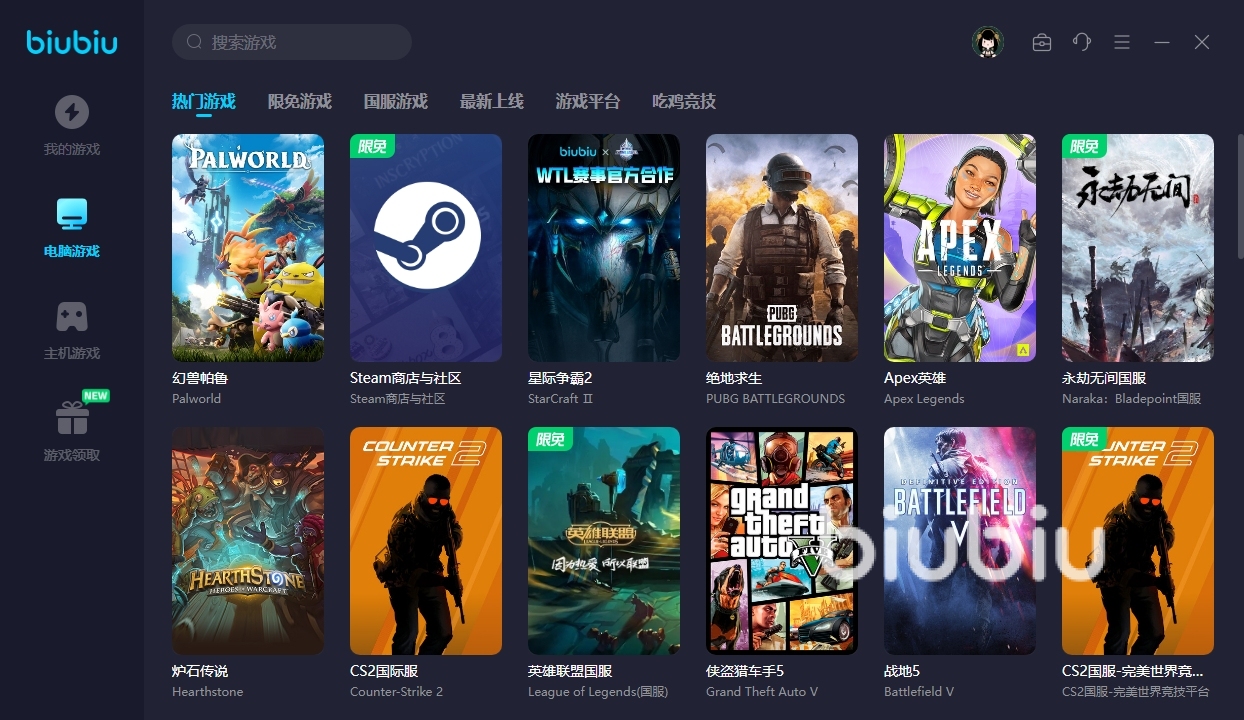Open the game gift box icon
This screenshot has height=720, width=1244.
71,418
